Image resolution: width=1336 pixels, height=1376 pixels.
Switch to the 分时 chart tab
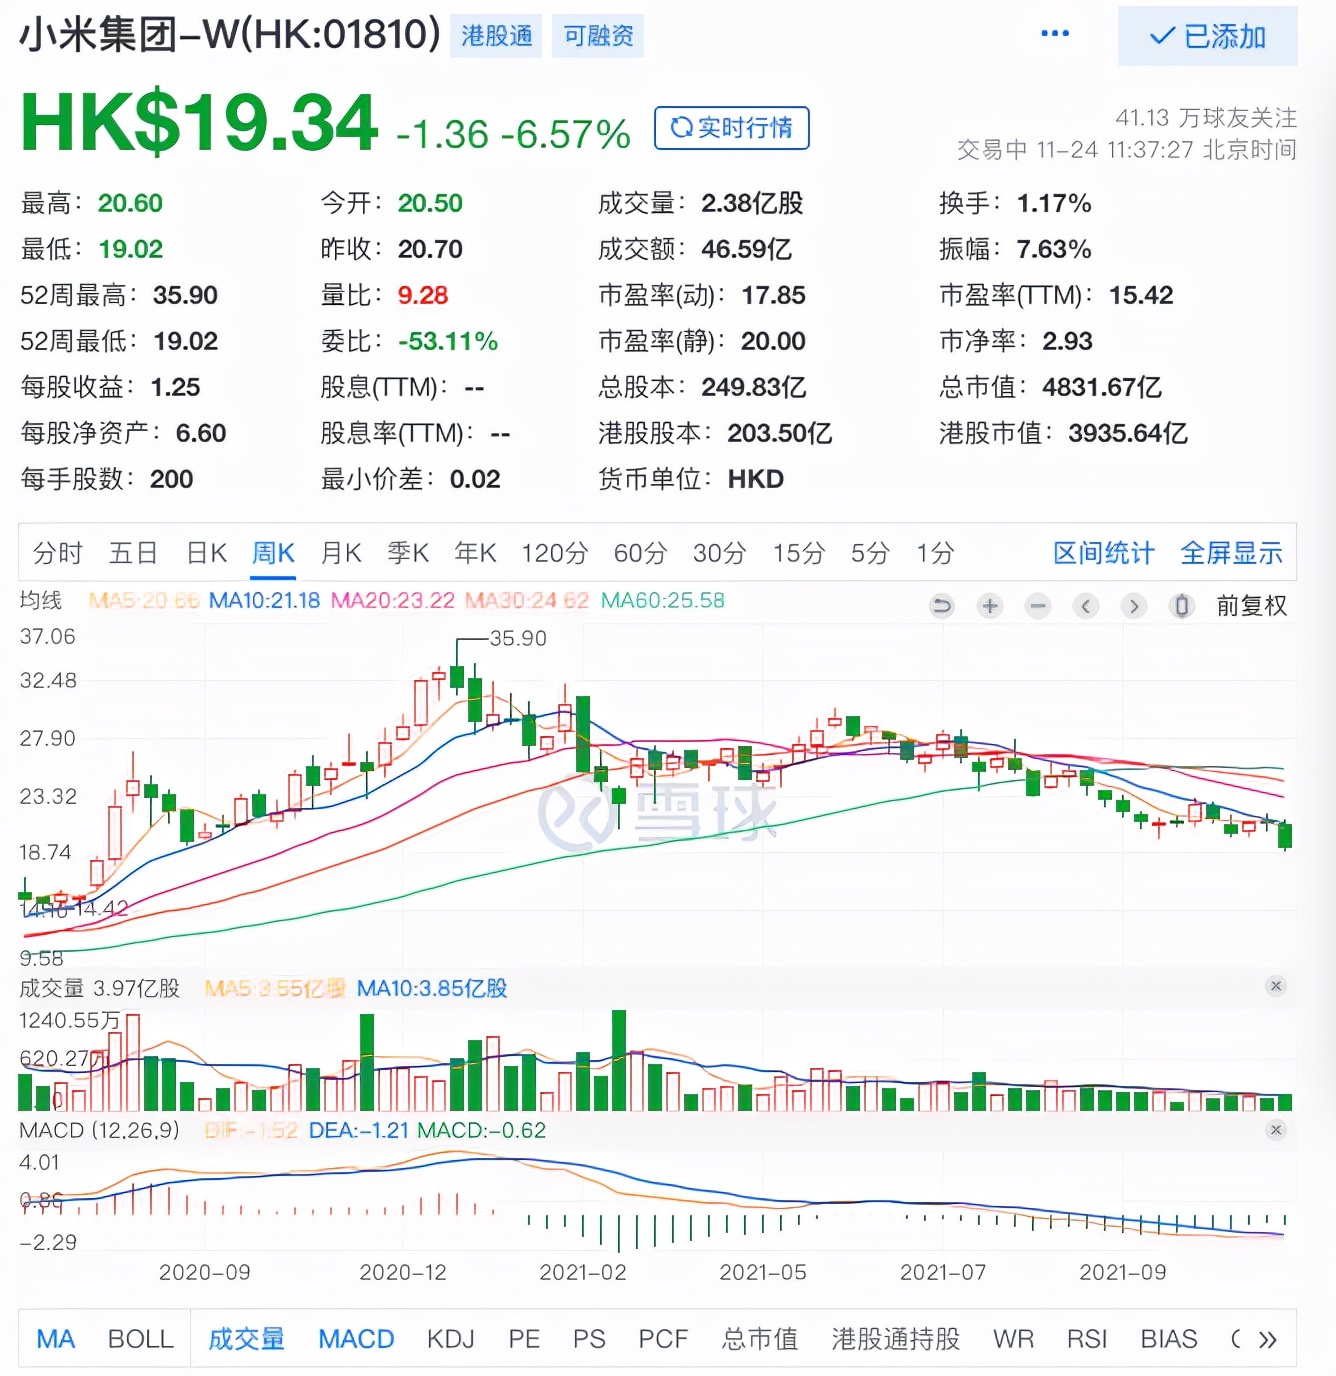click(x=57, y=553)
